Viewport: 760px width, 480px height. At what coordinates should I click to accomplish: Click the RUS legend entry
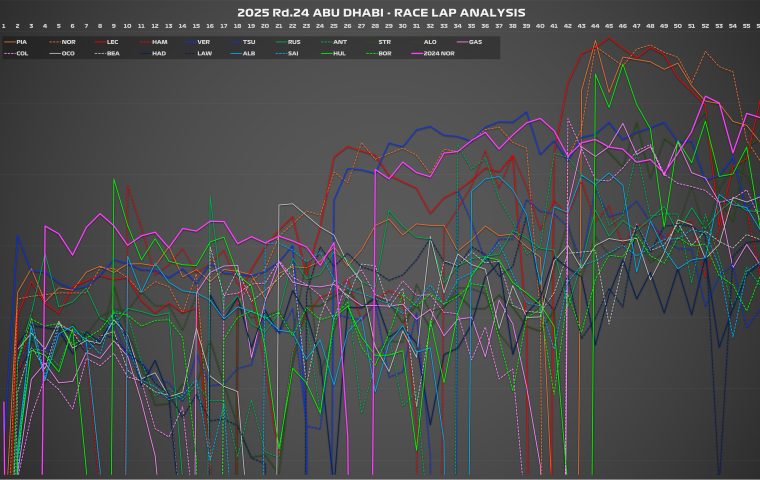294,42
